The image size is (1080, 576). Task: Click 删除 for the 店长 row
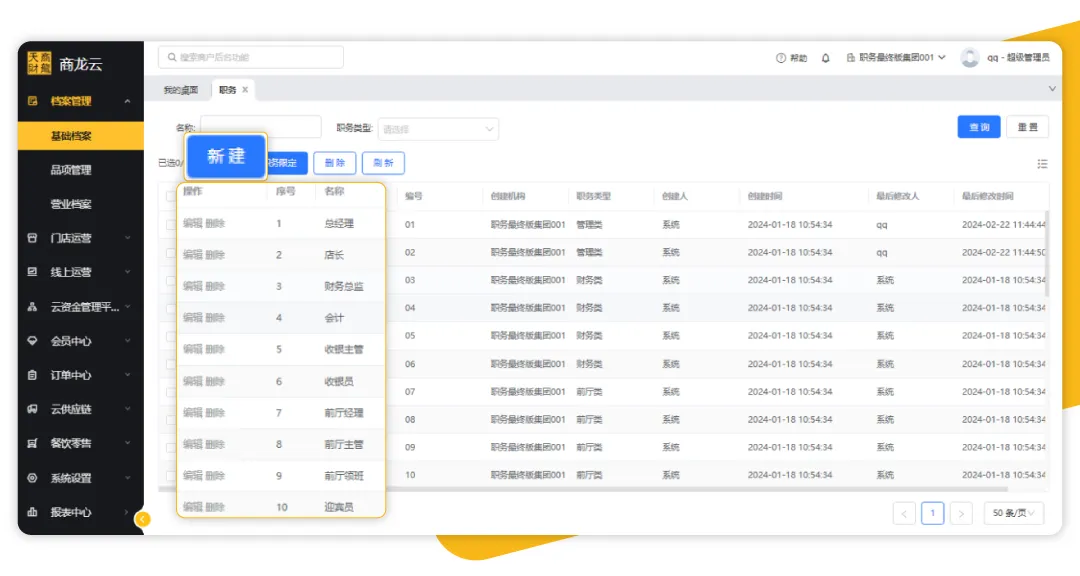[215, 255]
